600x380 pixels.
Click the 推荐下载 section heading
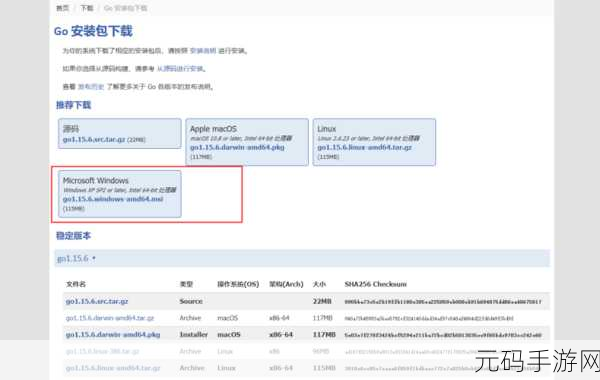(x=73, y=105)
